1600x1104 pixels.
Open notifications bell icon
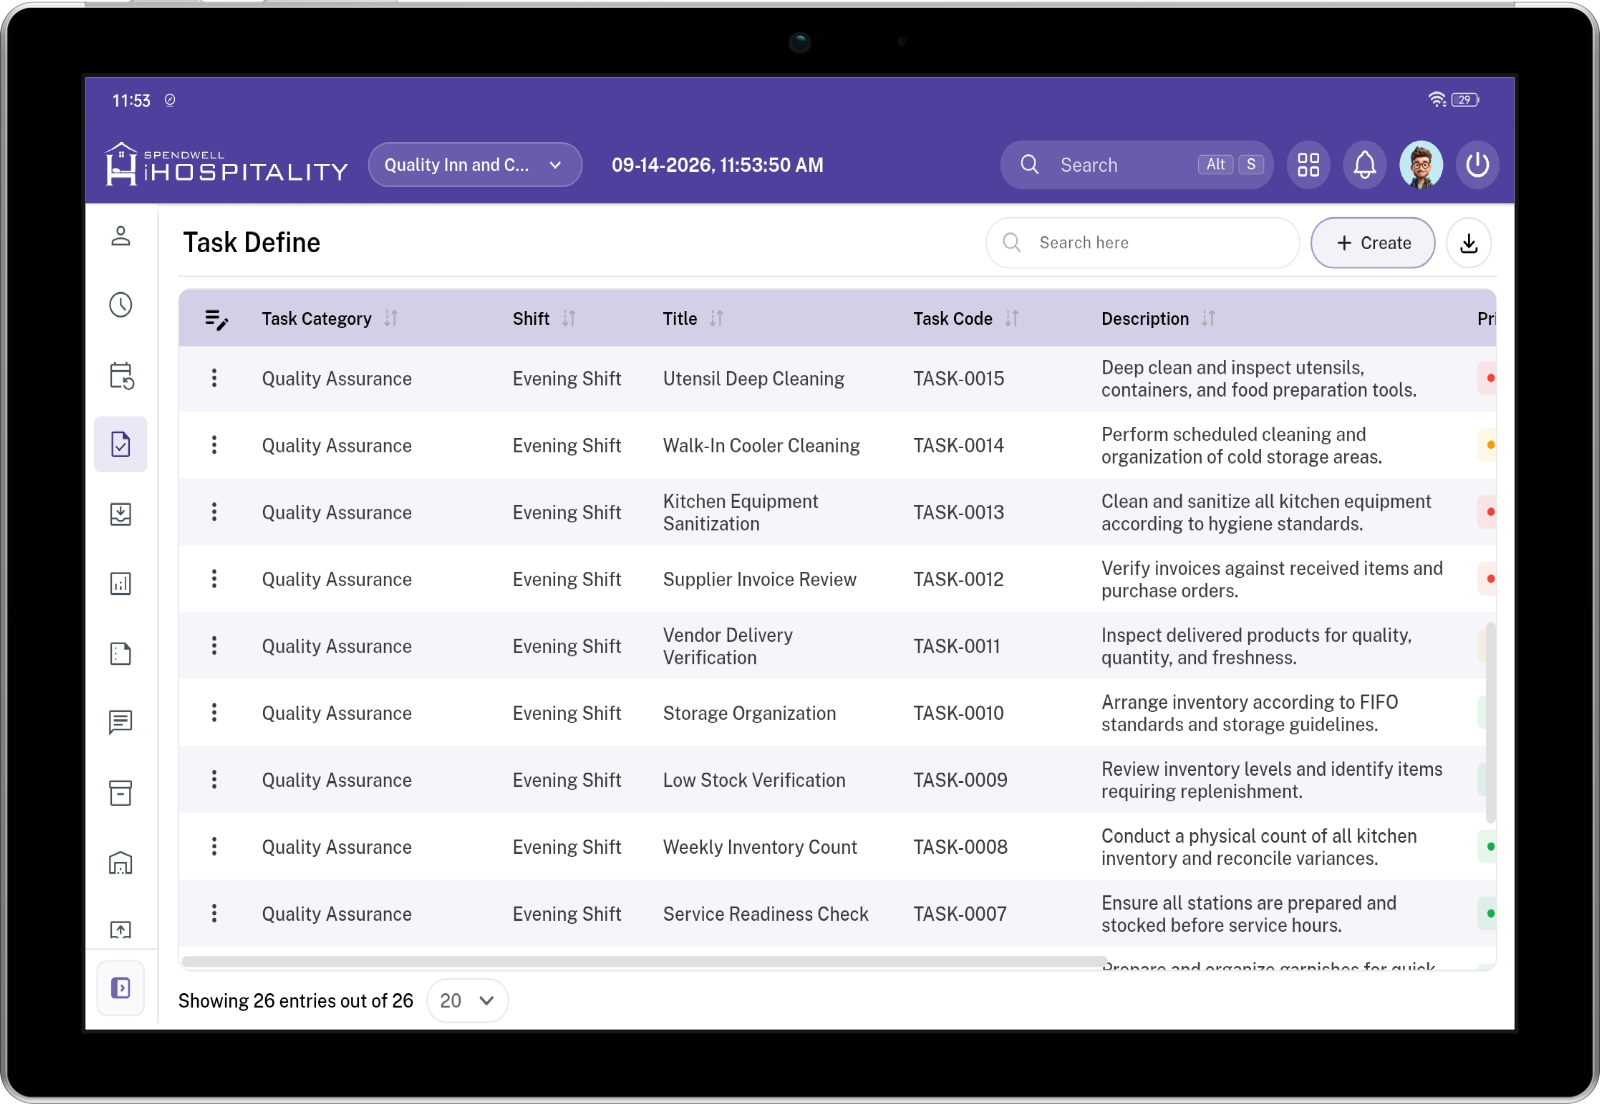coord(1364,165)
